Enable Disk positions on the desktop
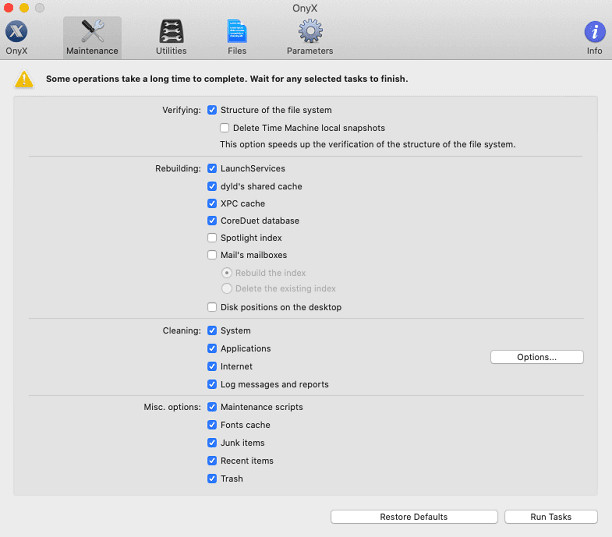 (x=212, y=307)
